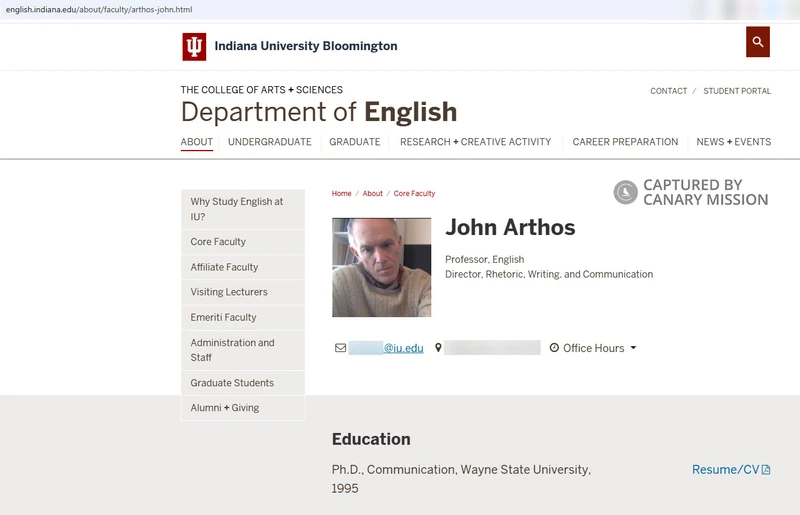The image size is (800, 515).
Task: Click the location pin icon
Action: [438, 348]
